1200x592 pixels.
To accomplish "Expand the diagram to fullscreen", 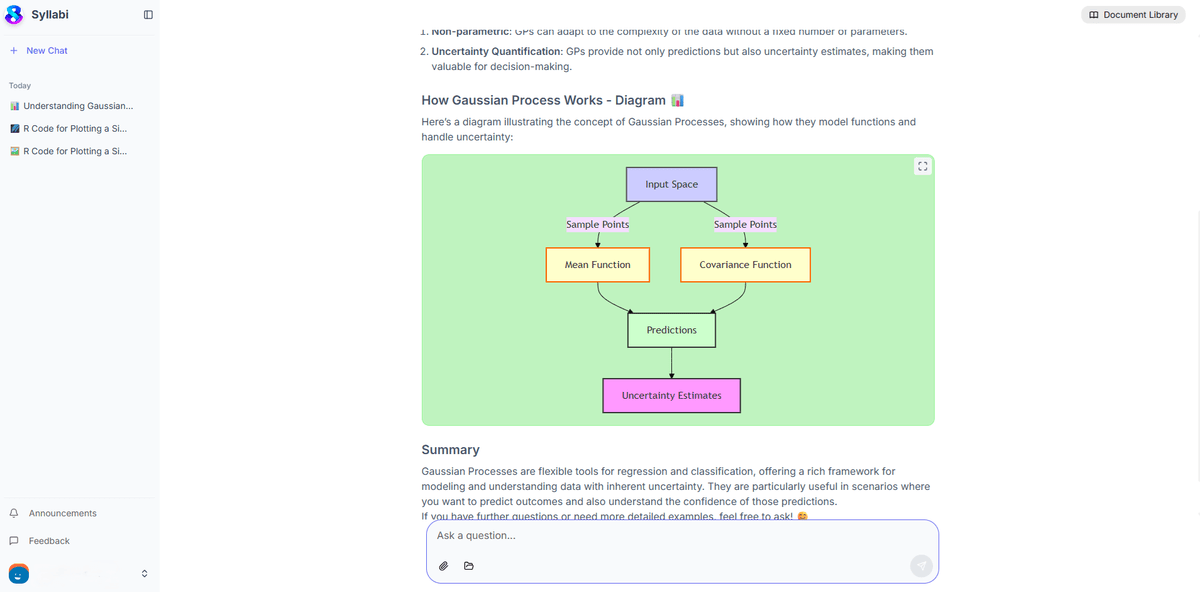I will pyautogui.click(x=922, y=167).
